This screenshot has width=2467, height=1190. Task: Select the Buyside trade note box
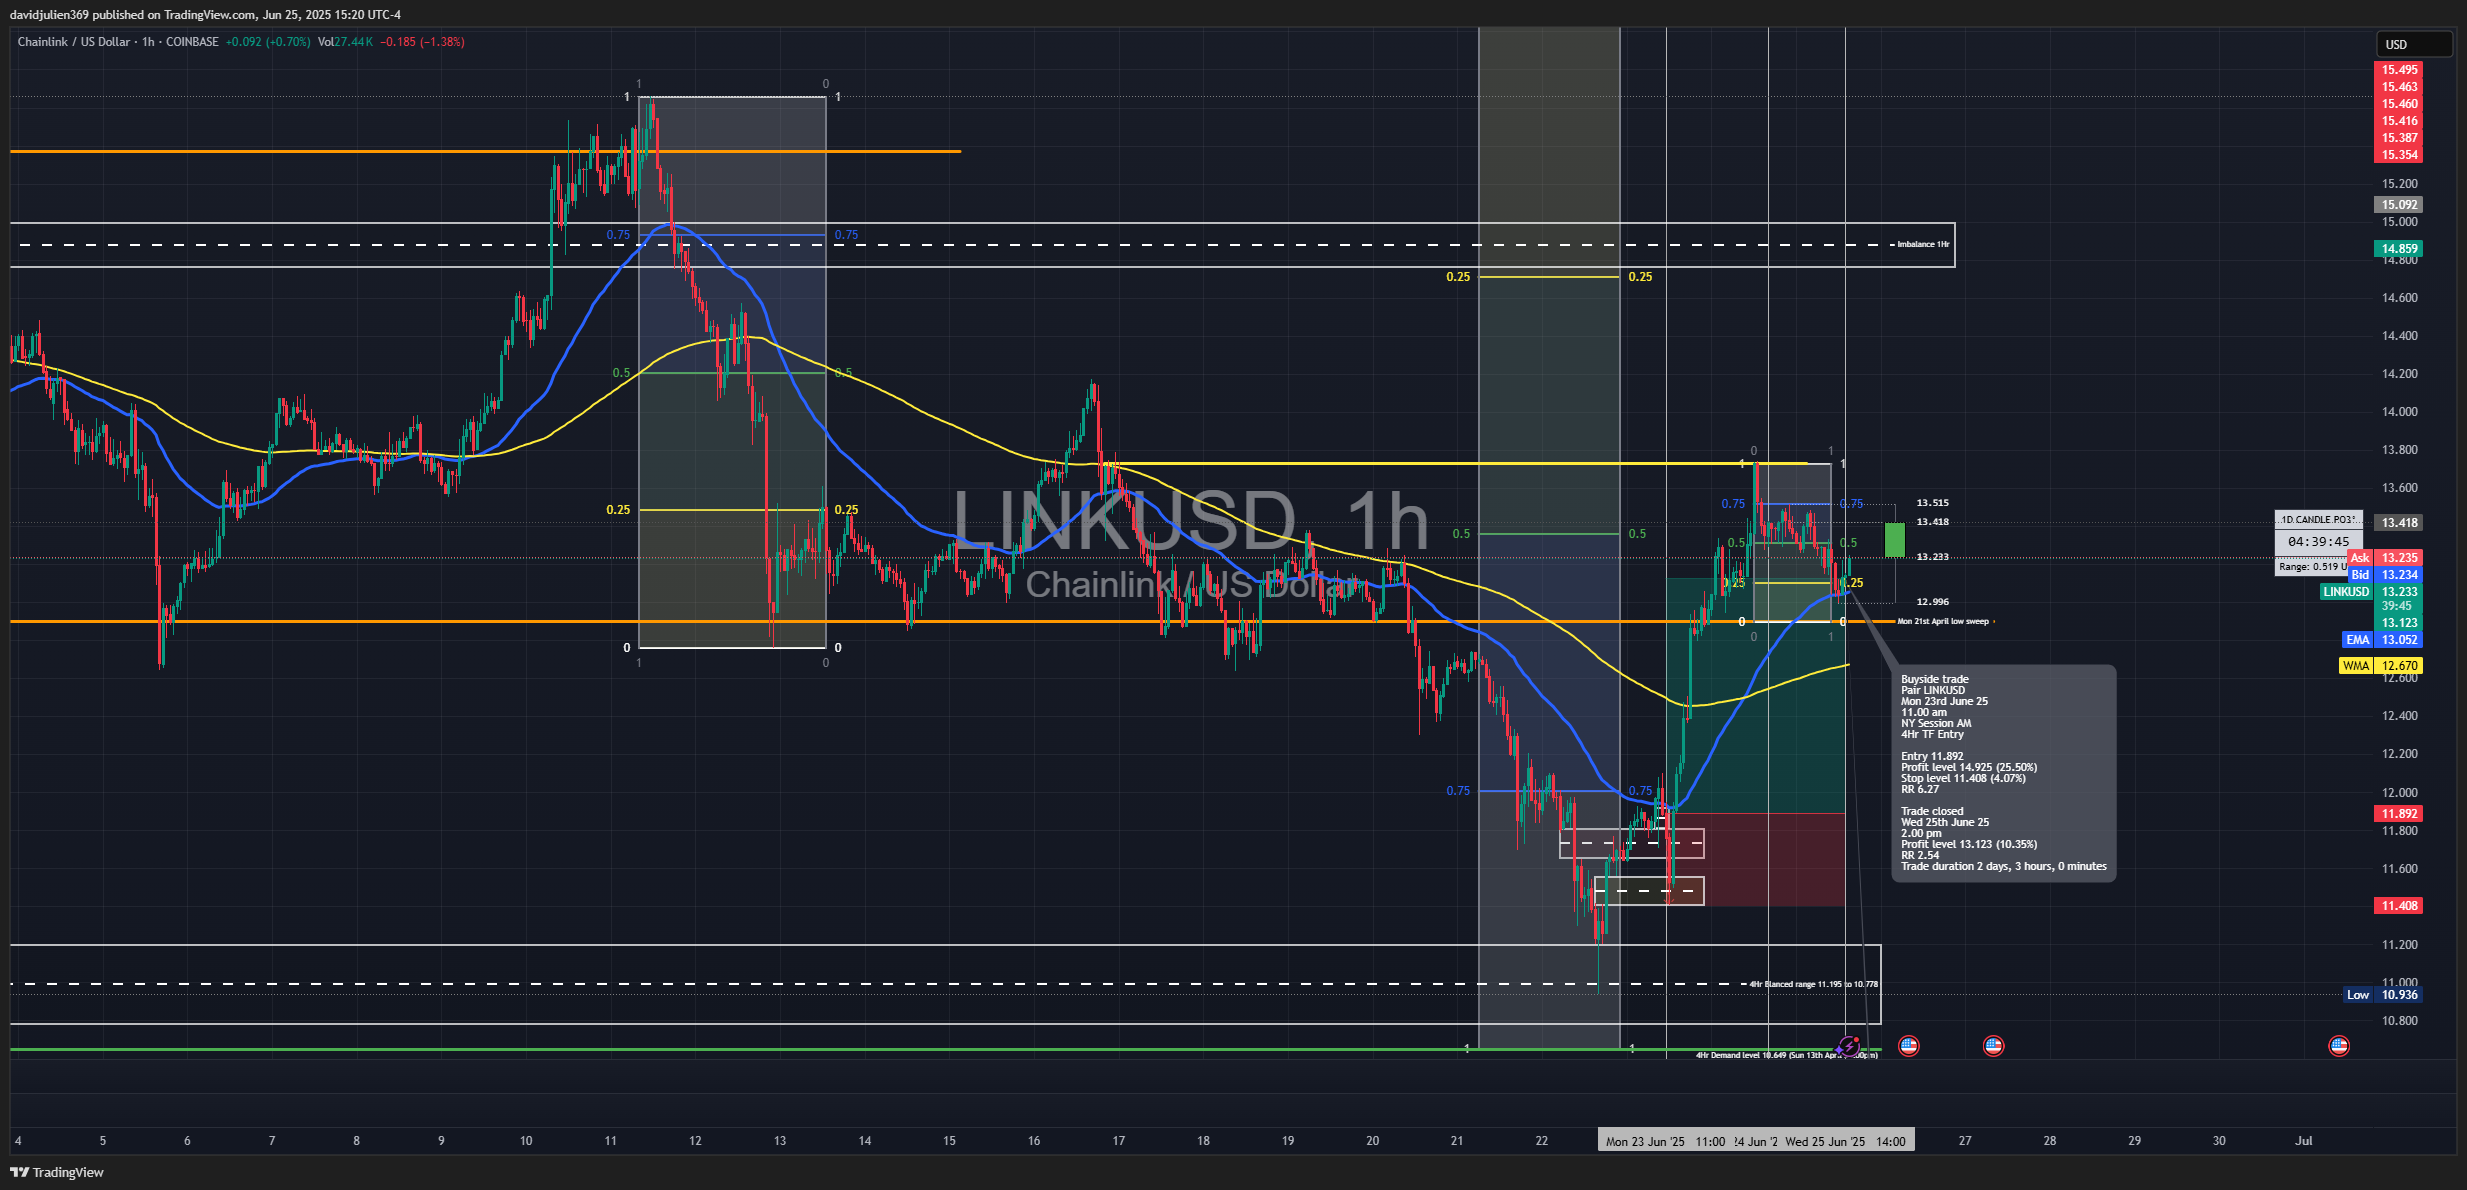(2003, 773)
